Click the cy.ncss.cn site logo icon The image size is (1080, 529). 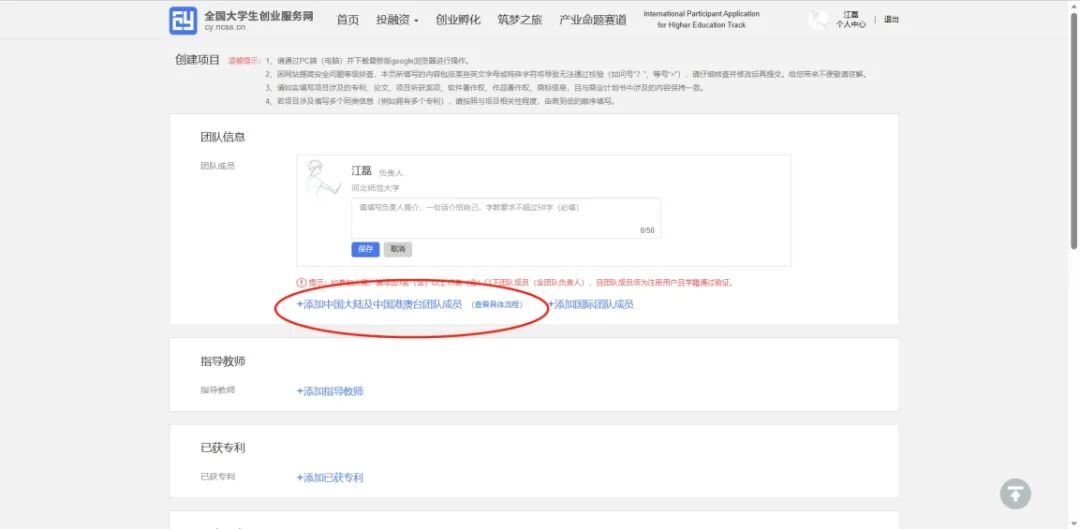183,21
